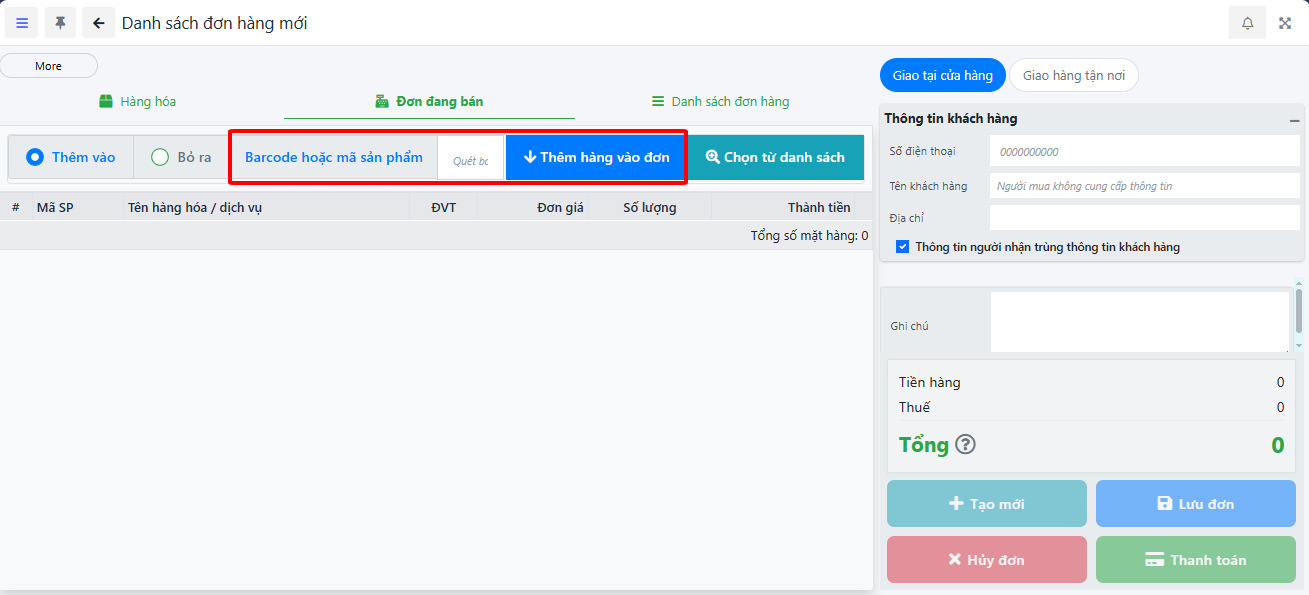The image size is (1309, 595).
Task: Click the pin icon in header
Action: point(60,23)
